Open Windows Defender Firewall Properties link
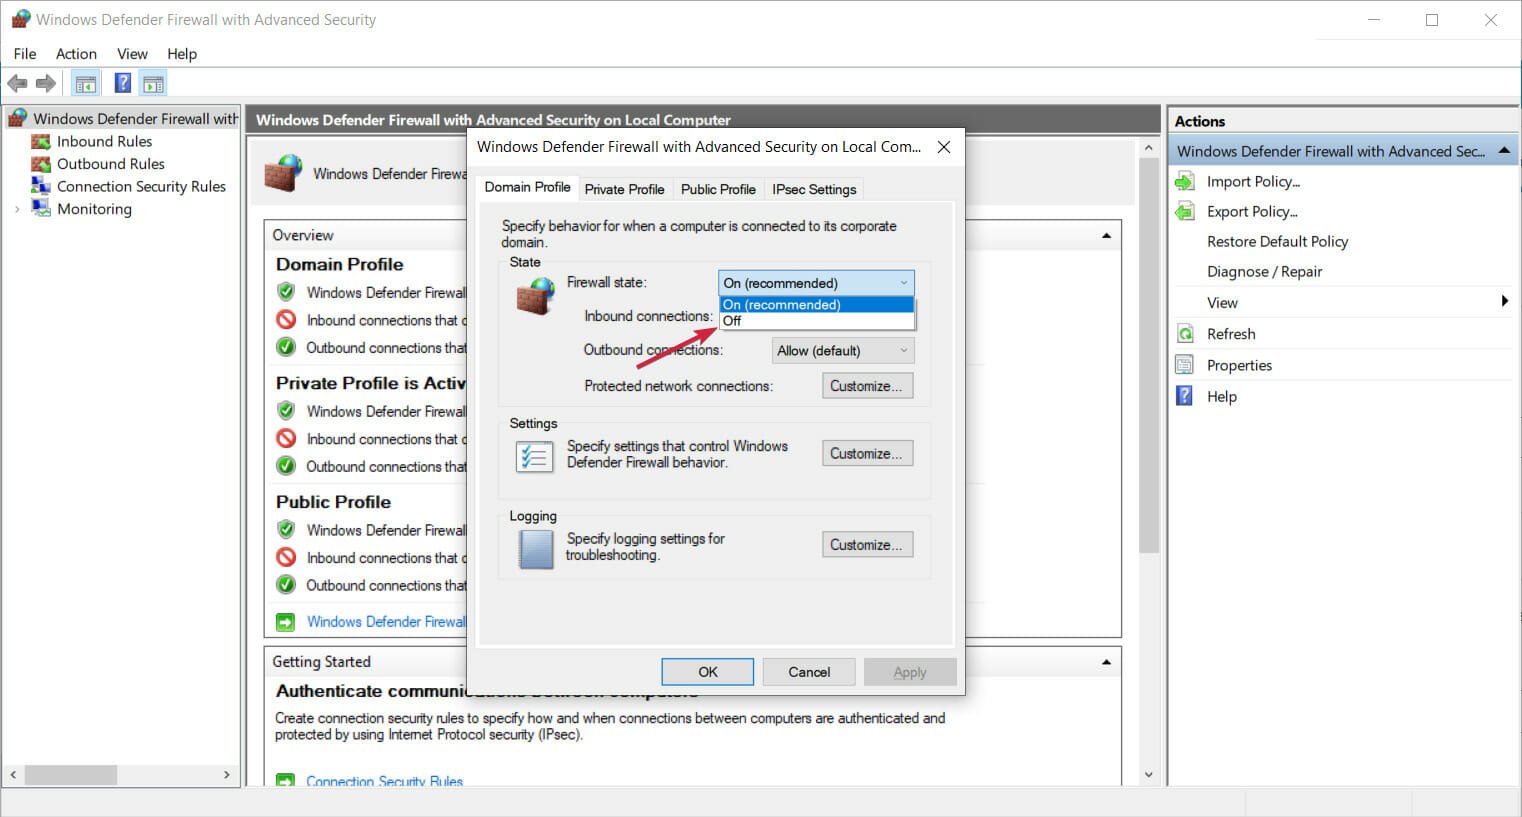This screenshot has width=1522, height=817. [386, 622]
